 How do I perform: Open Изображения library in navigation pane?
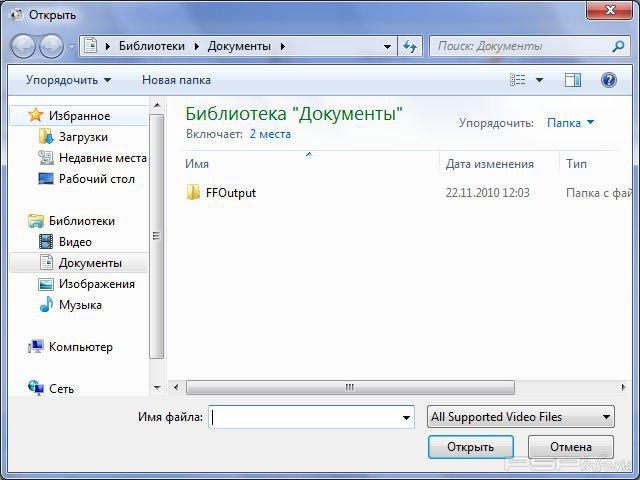pyautogui.click(x=97, y=284)
